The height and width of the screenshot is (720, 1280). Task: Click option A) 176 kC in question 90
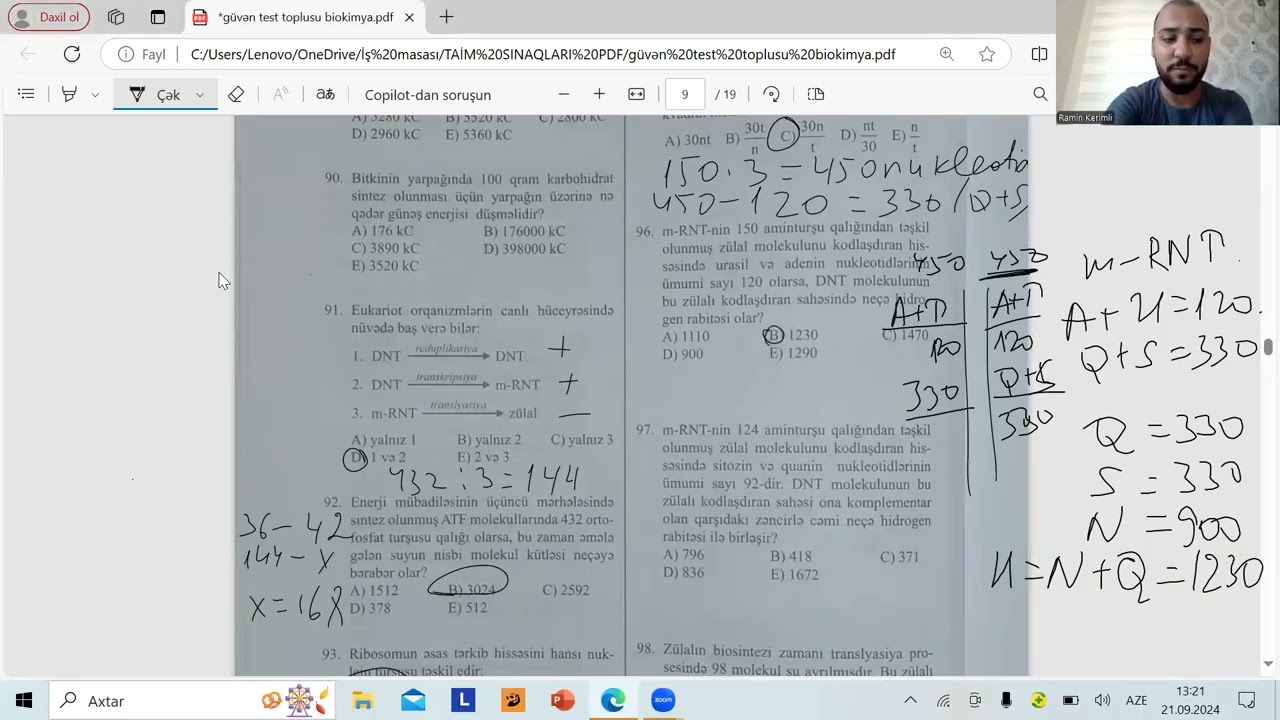pos(382,231)
